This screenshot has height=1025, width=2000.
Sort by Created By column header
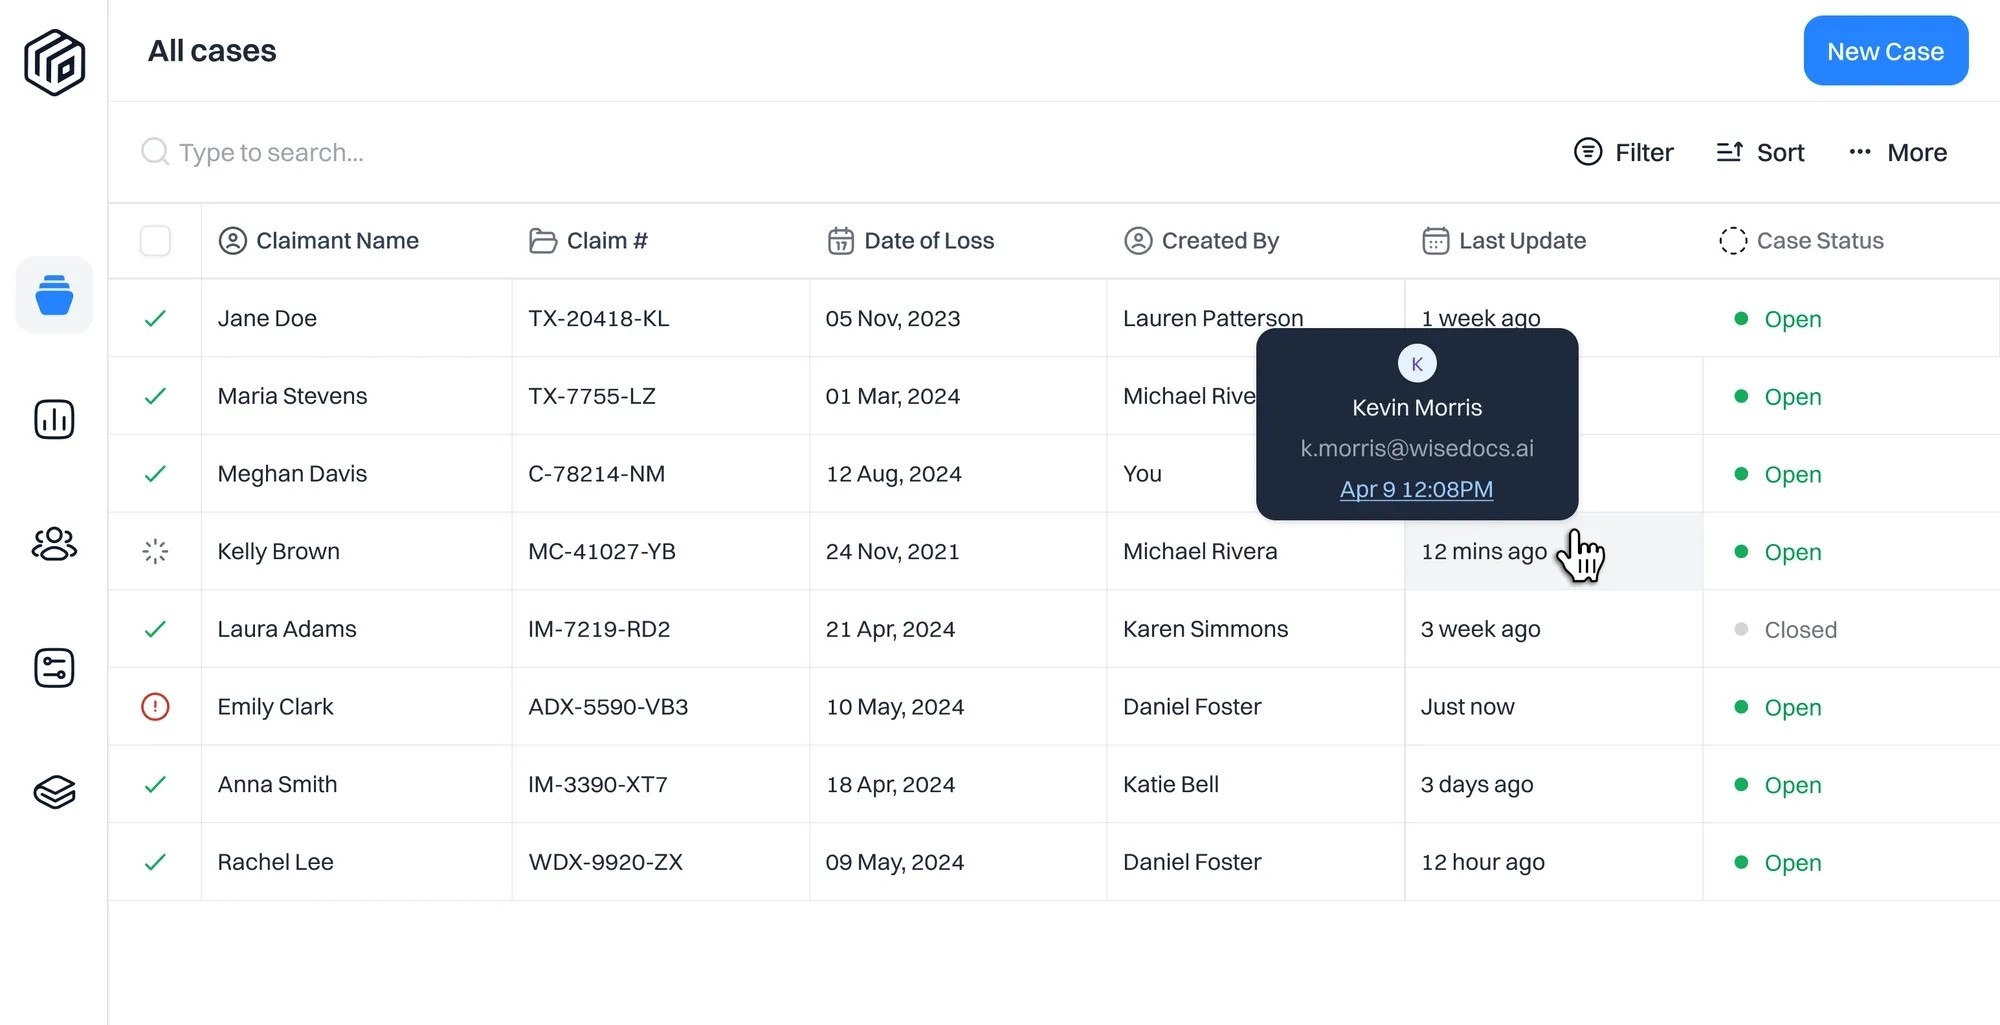pyautogui.click(x=1220, y=241)
